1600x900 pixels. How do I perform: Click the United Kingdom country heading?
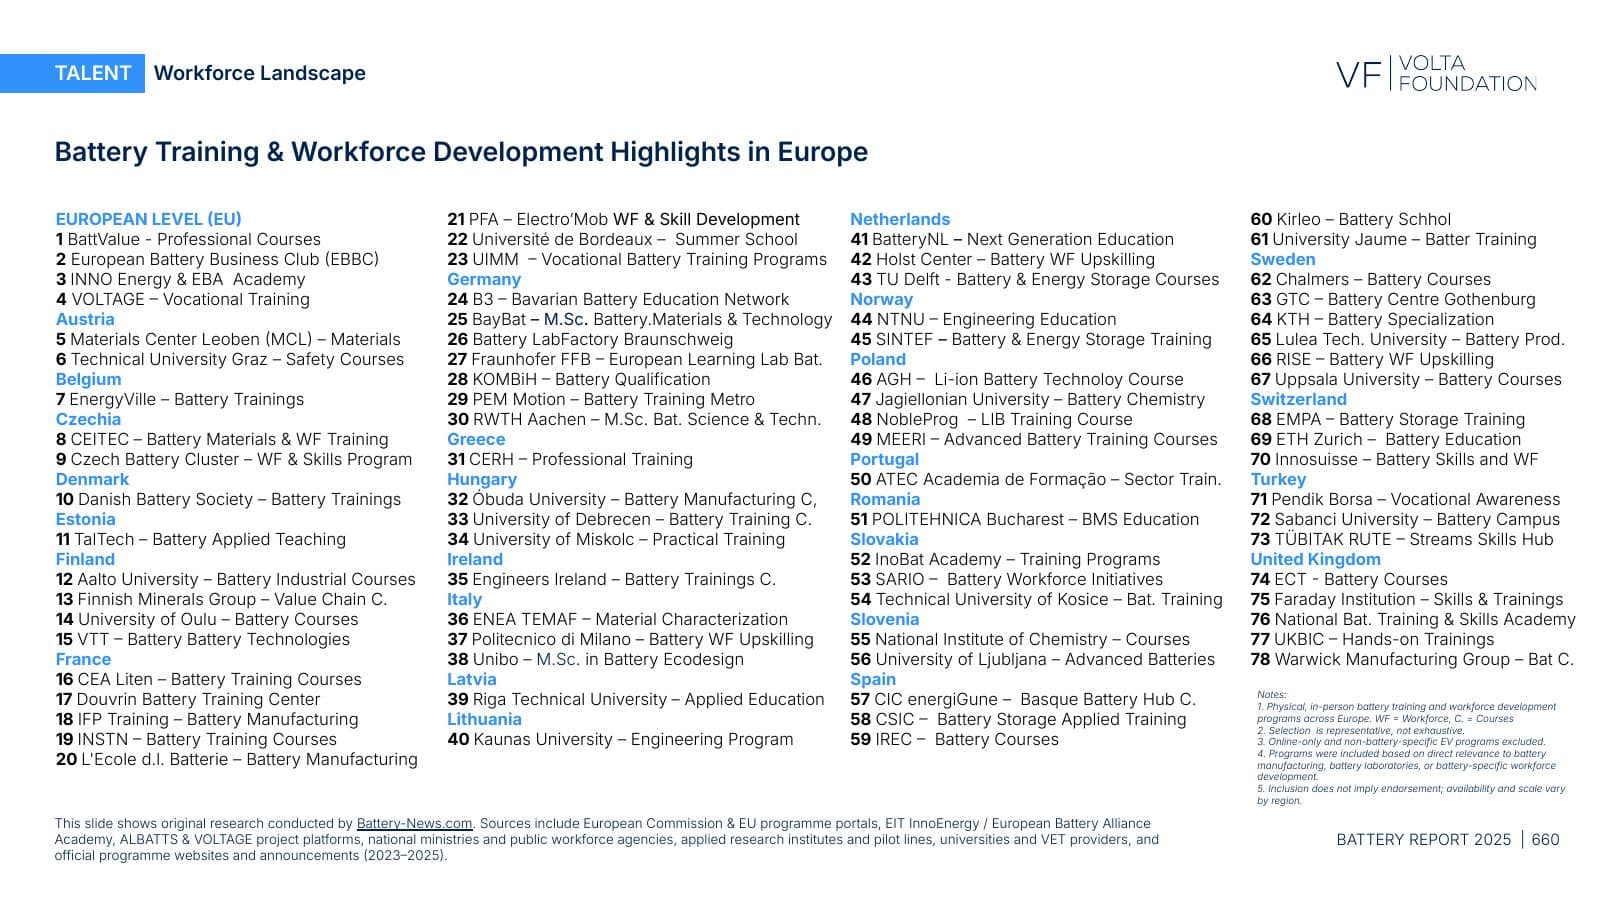[1316, 559]
